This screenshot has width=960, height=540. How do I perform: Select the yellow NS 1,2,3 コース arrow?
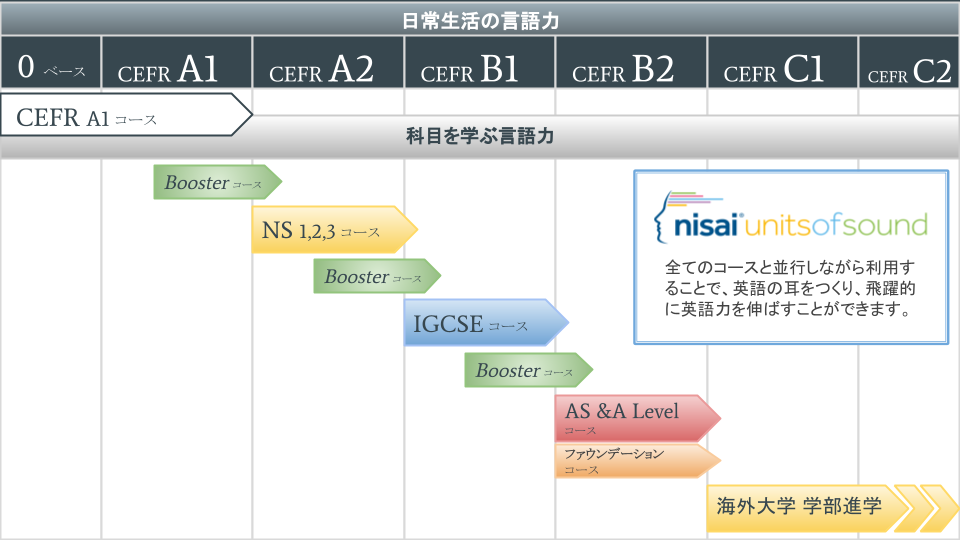coord(331,230)
